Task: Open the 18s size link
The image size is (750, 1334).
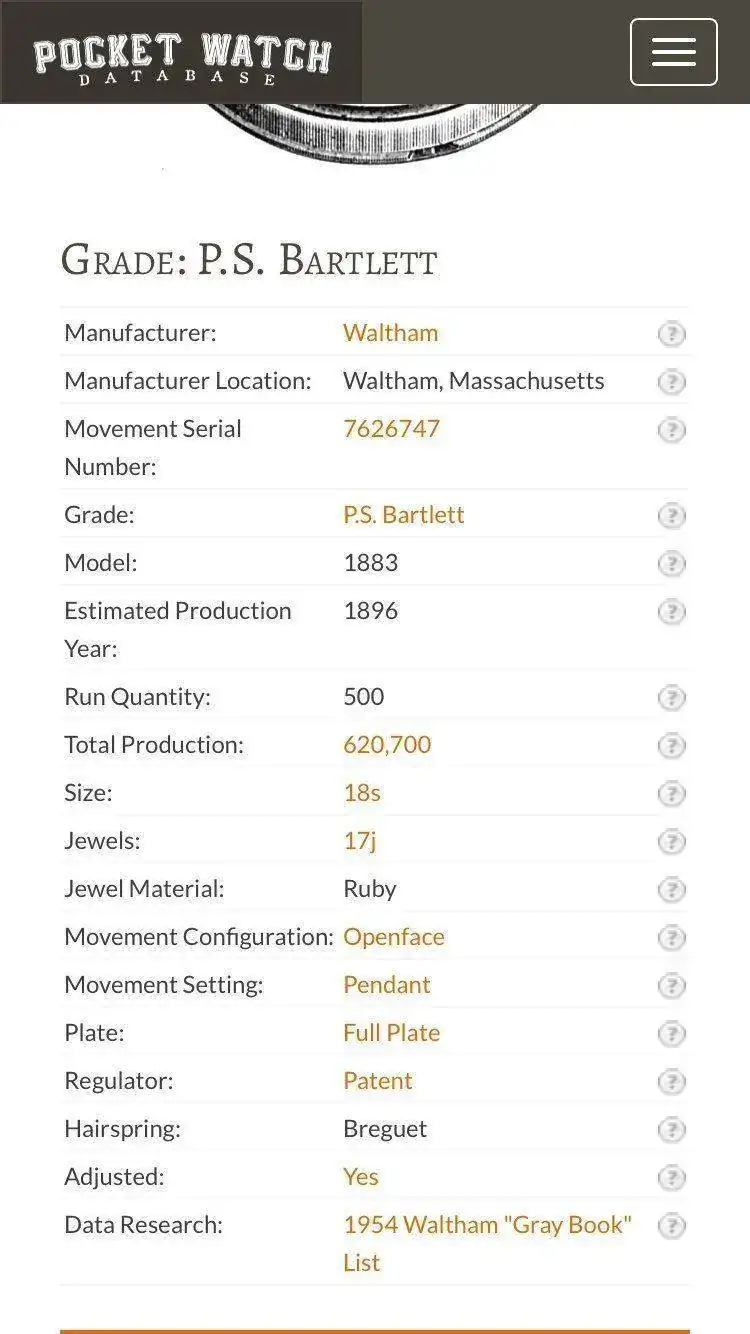Action: click(362, 793)
